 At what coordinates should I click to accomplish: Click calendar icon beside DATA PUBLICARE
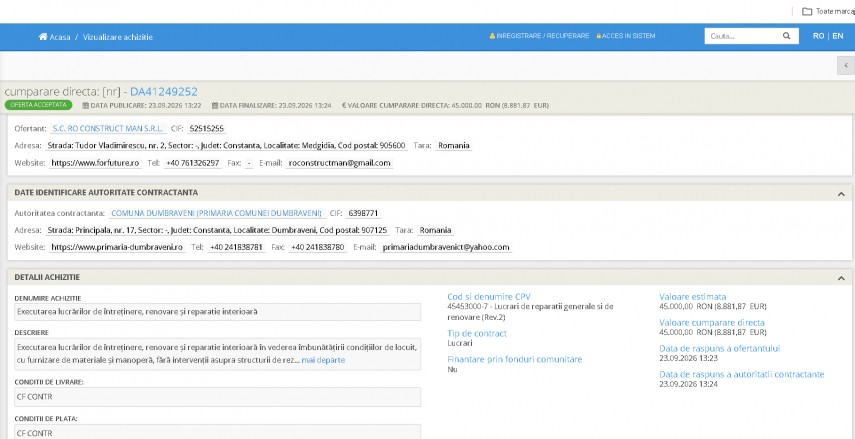86,105
